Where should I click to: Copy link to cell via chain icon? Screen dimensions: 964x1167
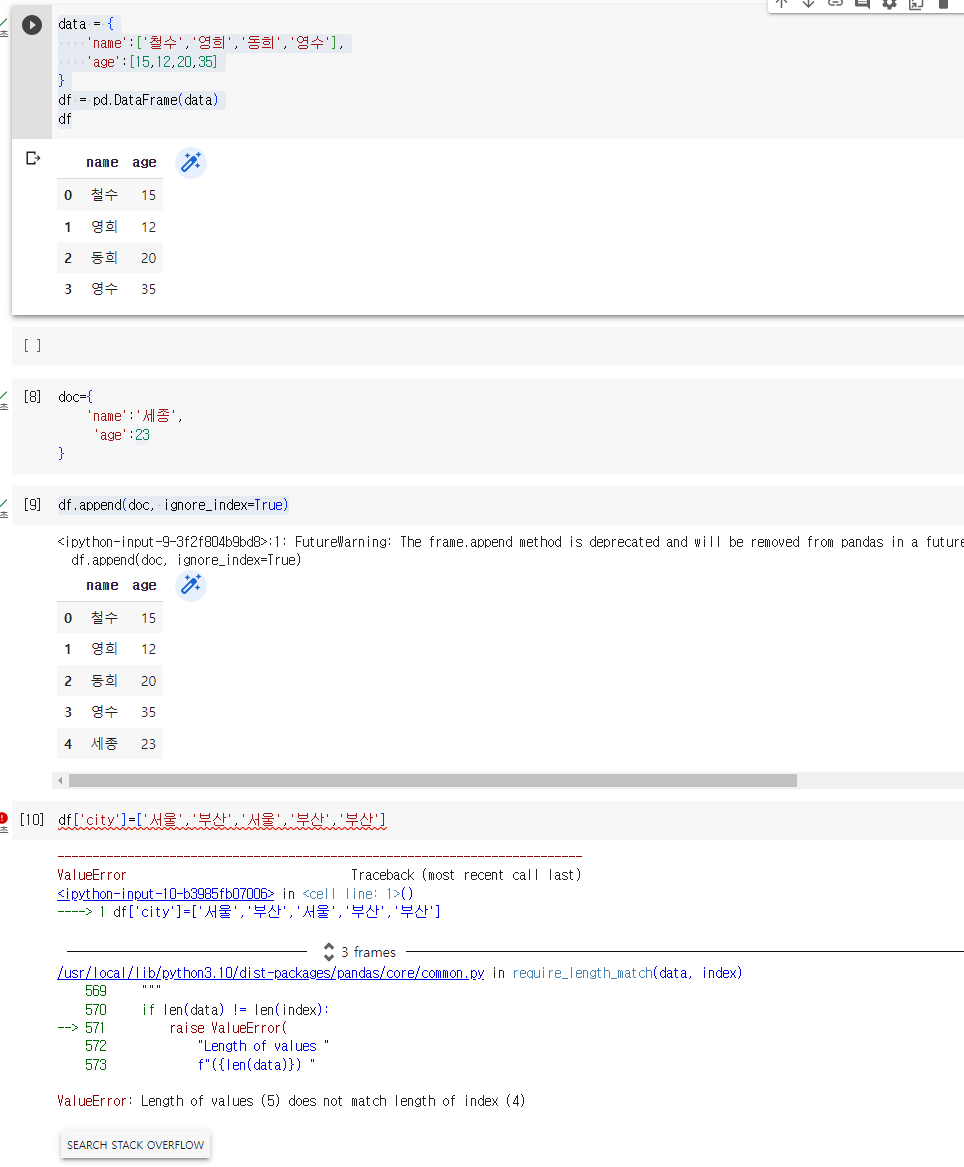[x=835, y=4]
